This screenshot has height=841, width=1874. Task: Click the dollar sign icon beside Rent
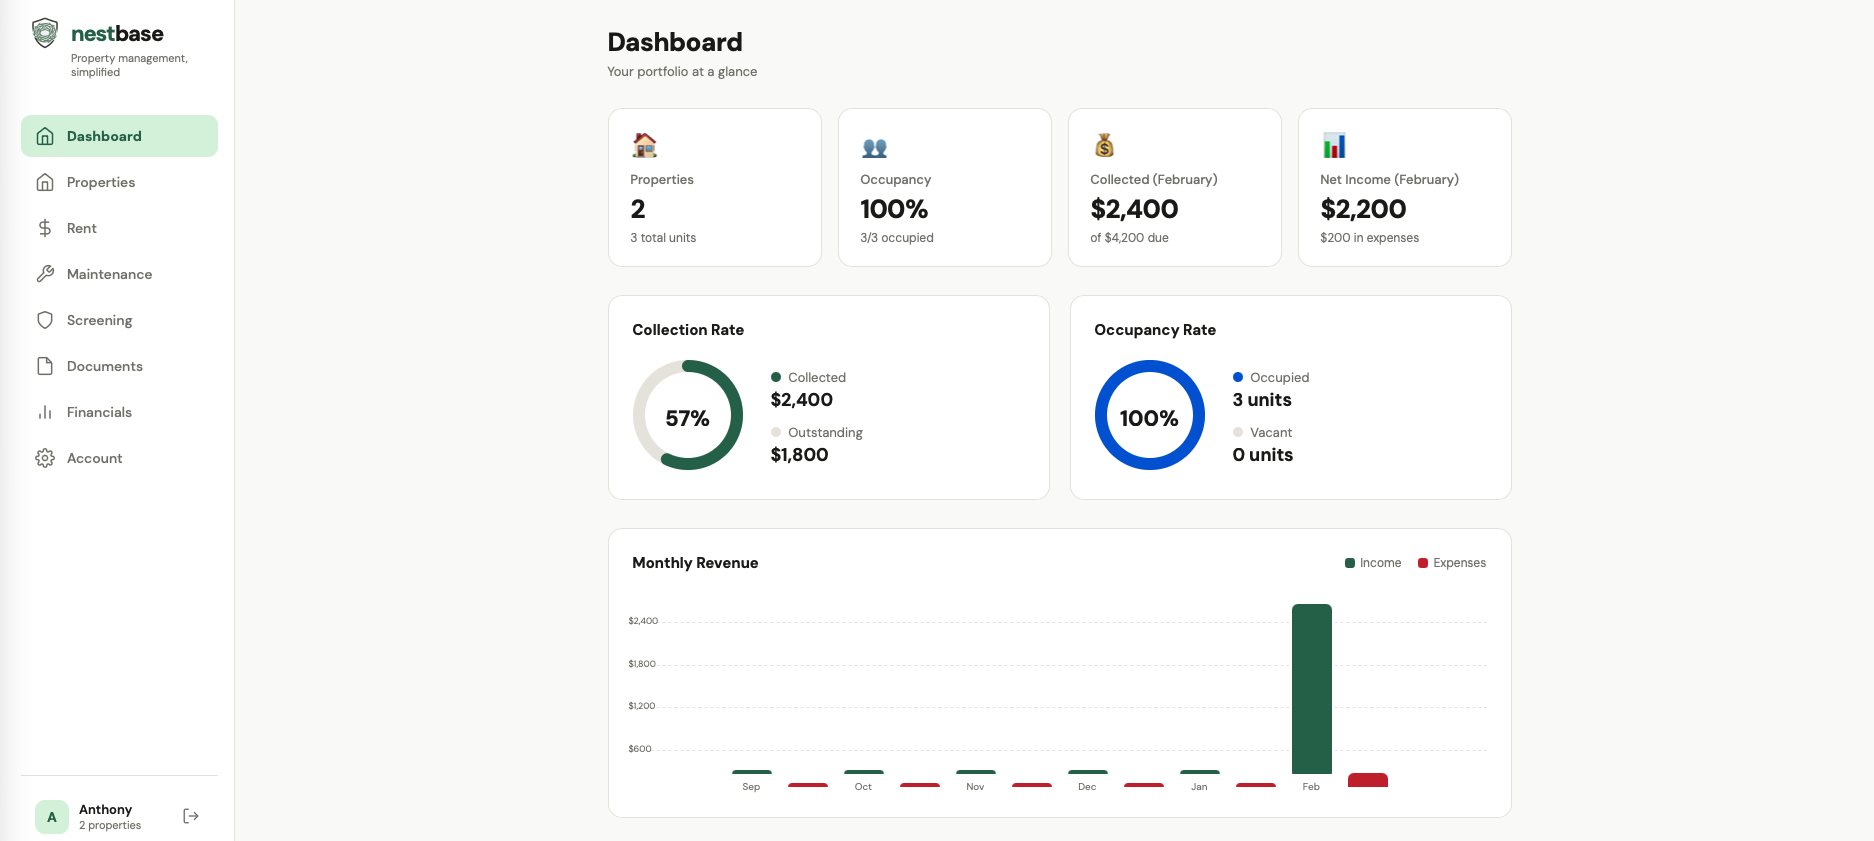coord(45,228)
